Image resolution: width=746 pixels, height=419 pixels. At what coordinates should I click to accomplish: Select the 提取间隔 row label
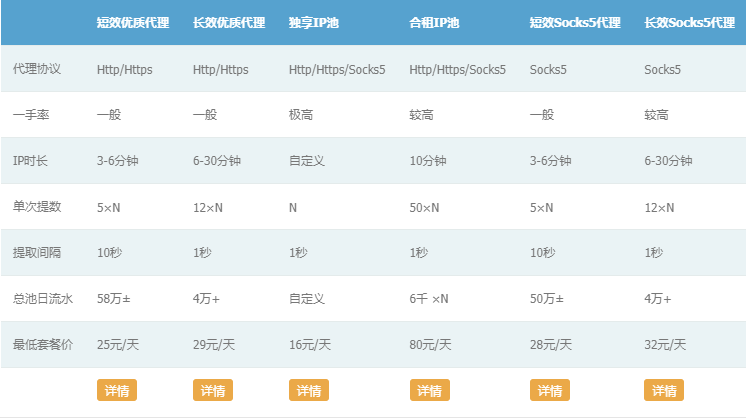[37, 253]
